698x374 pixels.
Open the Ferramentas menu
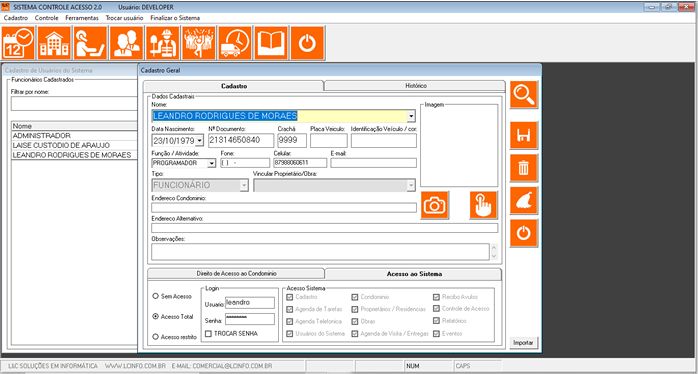(82, 18)
